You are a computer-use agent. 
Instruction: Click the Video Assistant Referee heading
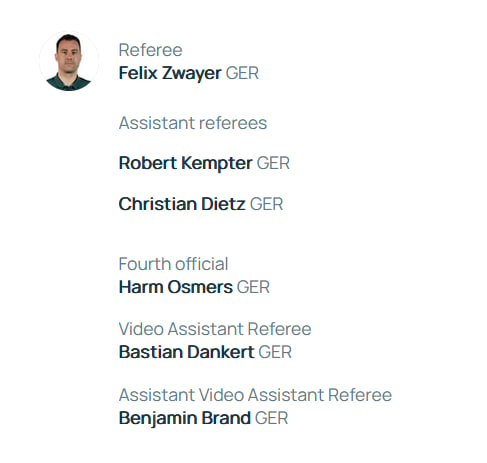click(215, 329)
